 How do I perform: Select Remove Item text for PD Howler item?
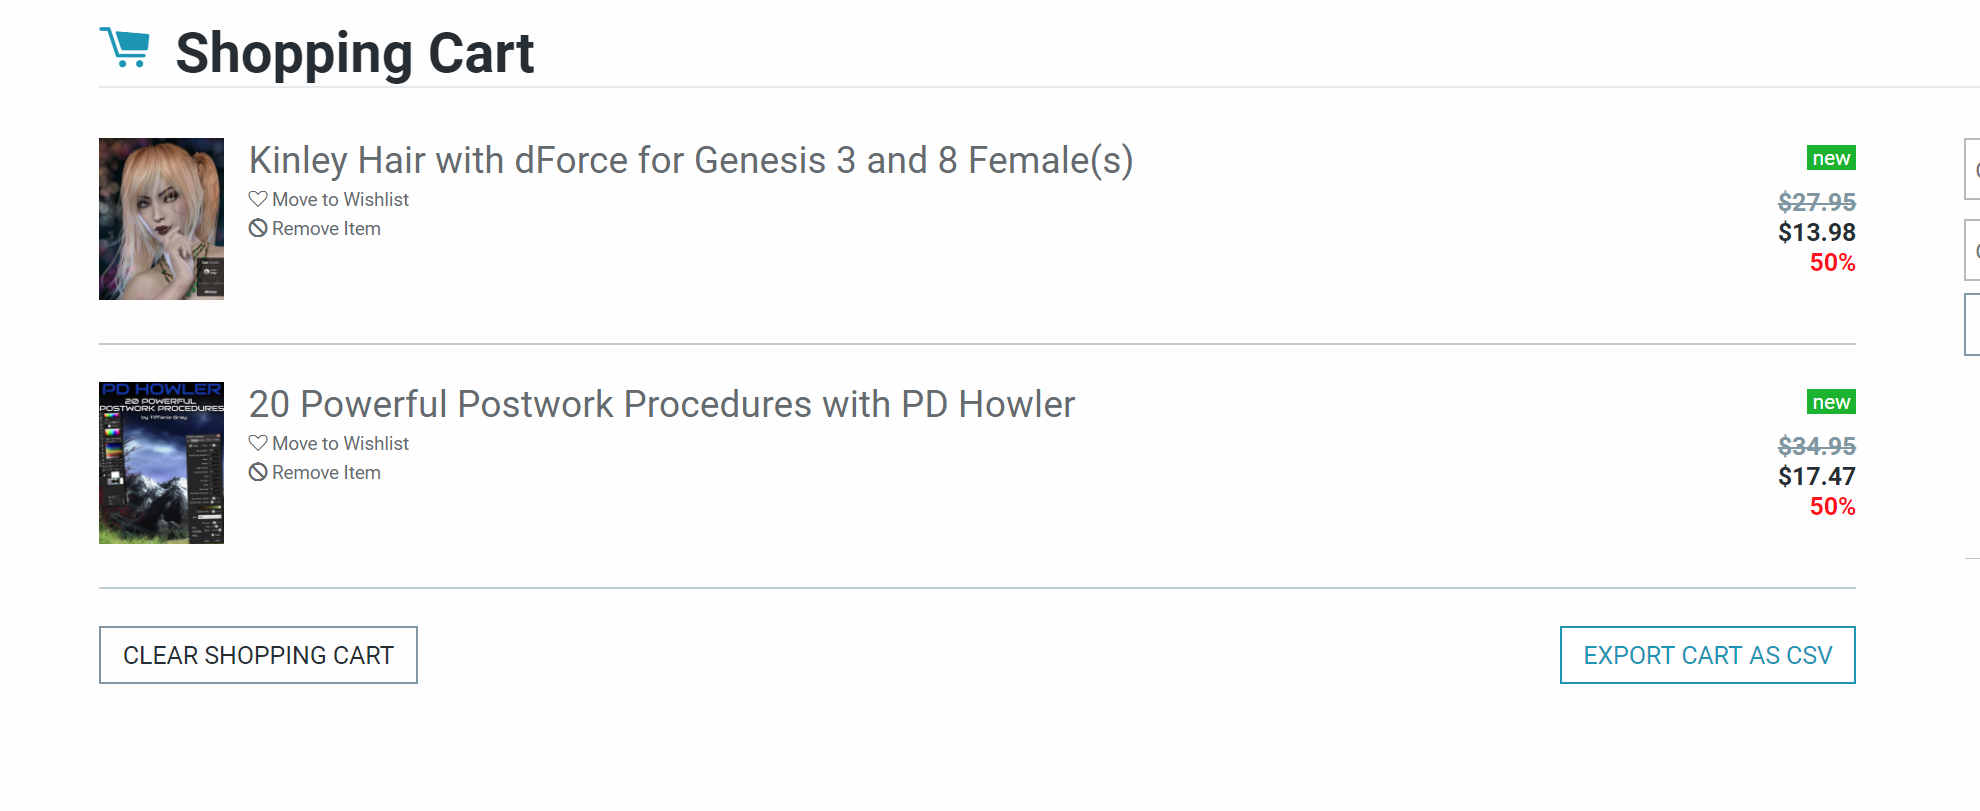(x=326, y=473)
